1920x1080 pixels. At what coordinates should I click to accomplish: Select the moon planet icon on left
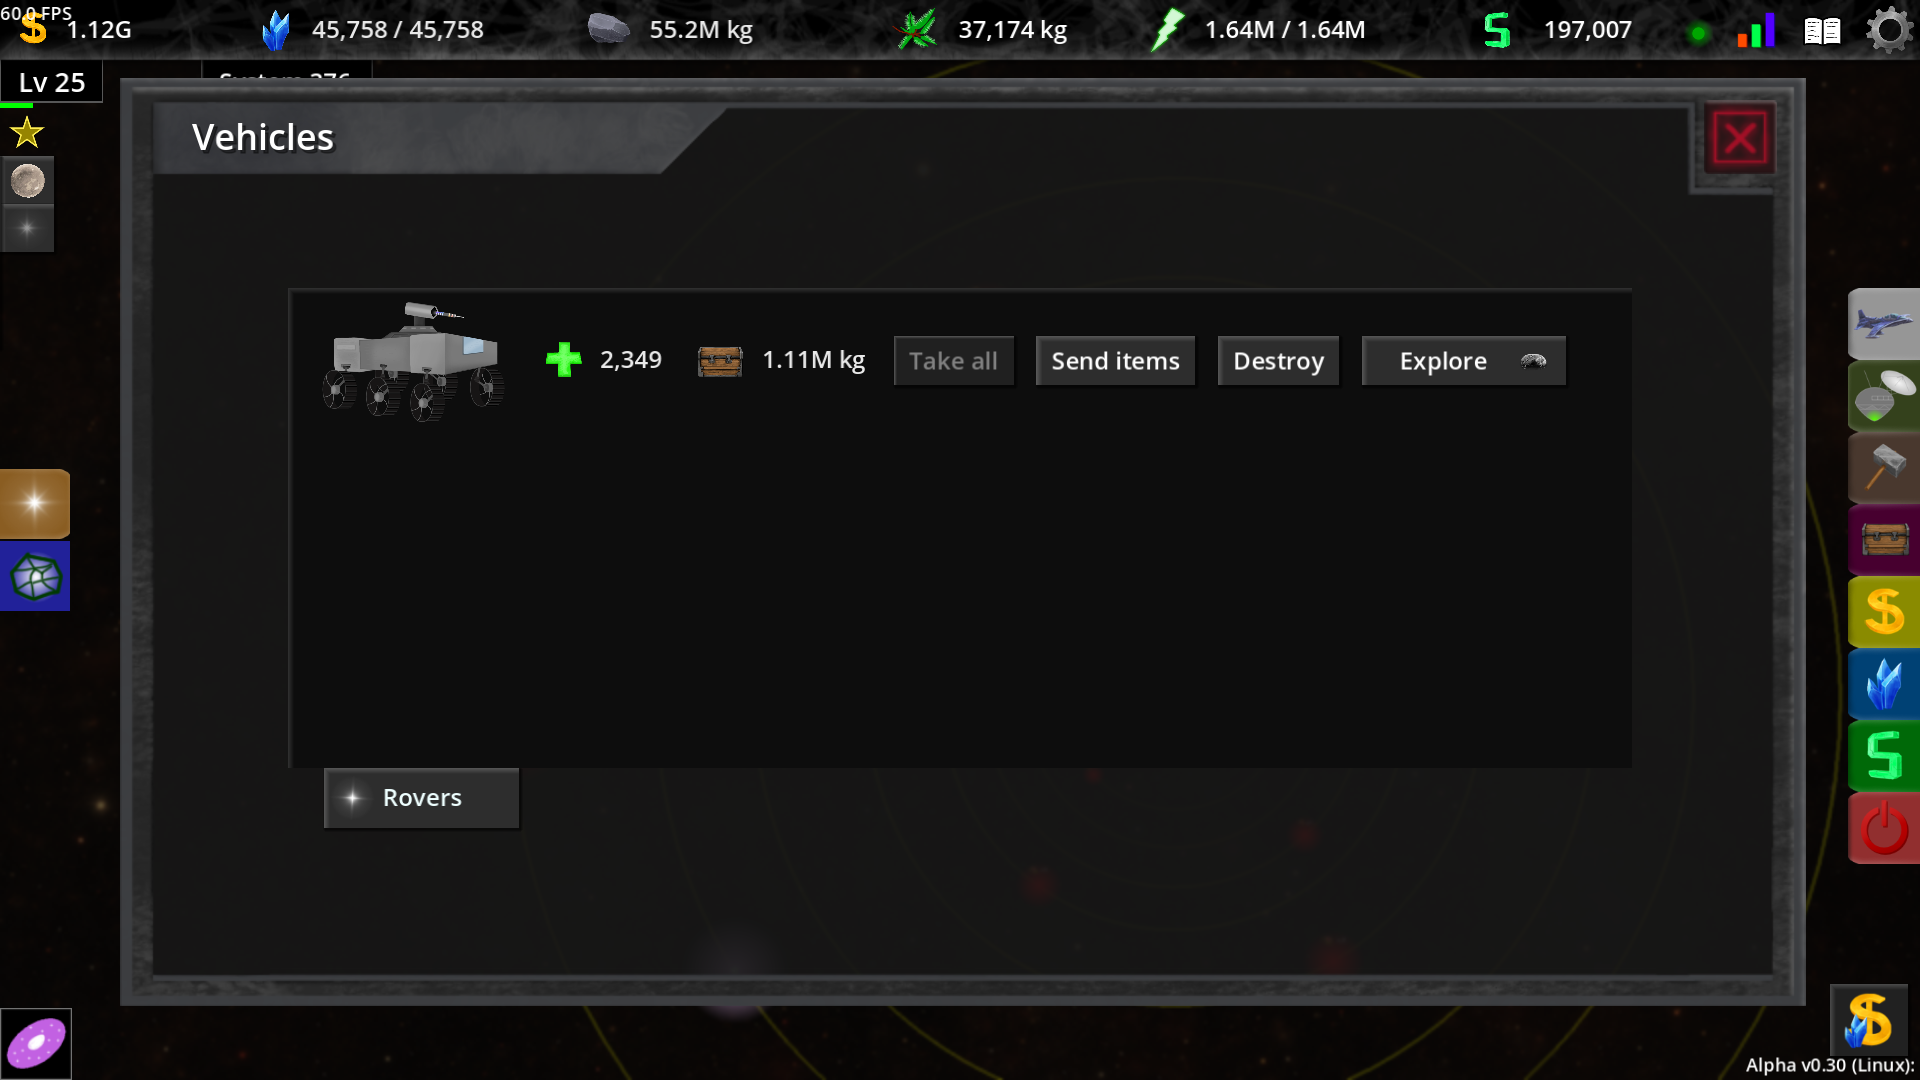pyautogui.click(x=28, y=181)
